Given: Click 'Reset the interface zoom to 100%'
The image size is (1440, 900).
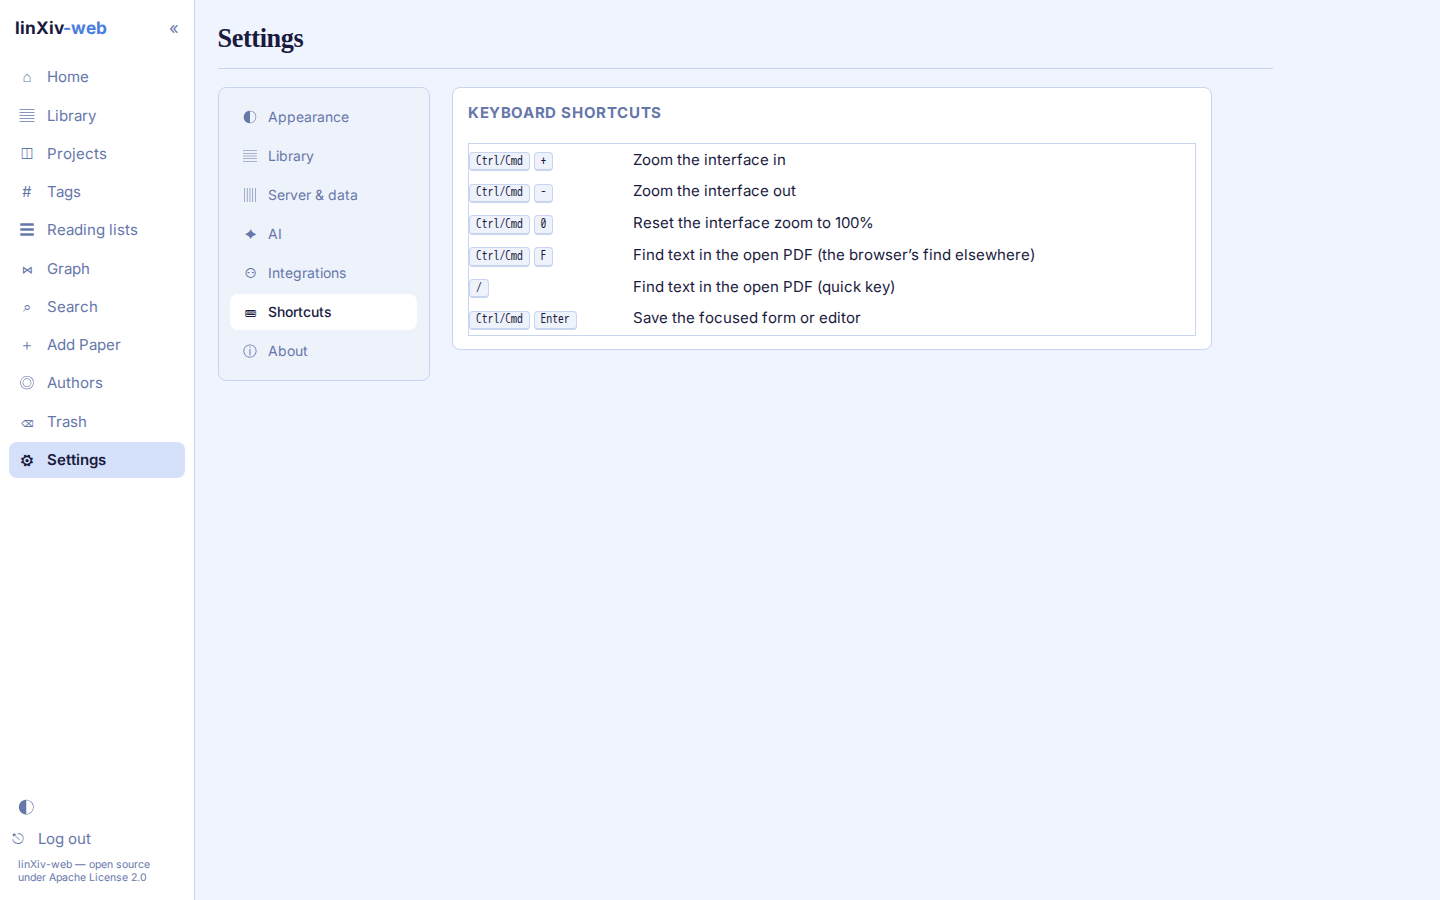Looking at the screenshot, I should [x=753, y=223].
